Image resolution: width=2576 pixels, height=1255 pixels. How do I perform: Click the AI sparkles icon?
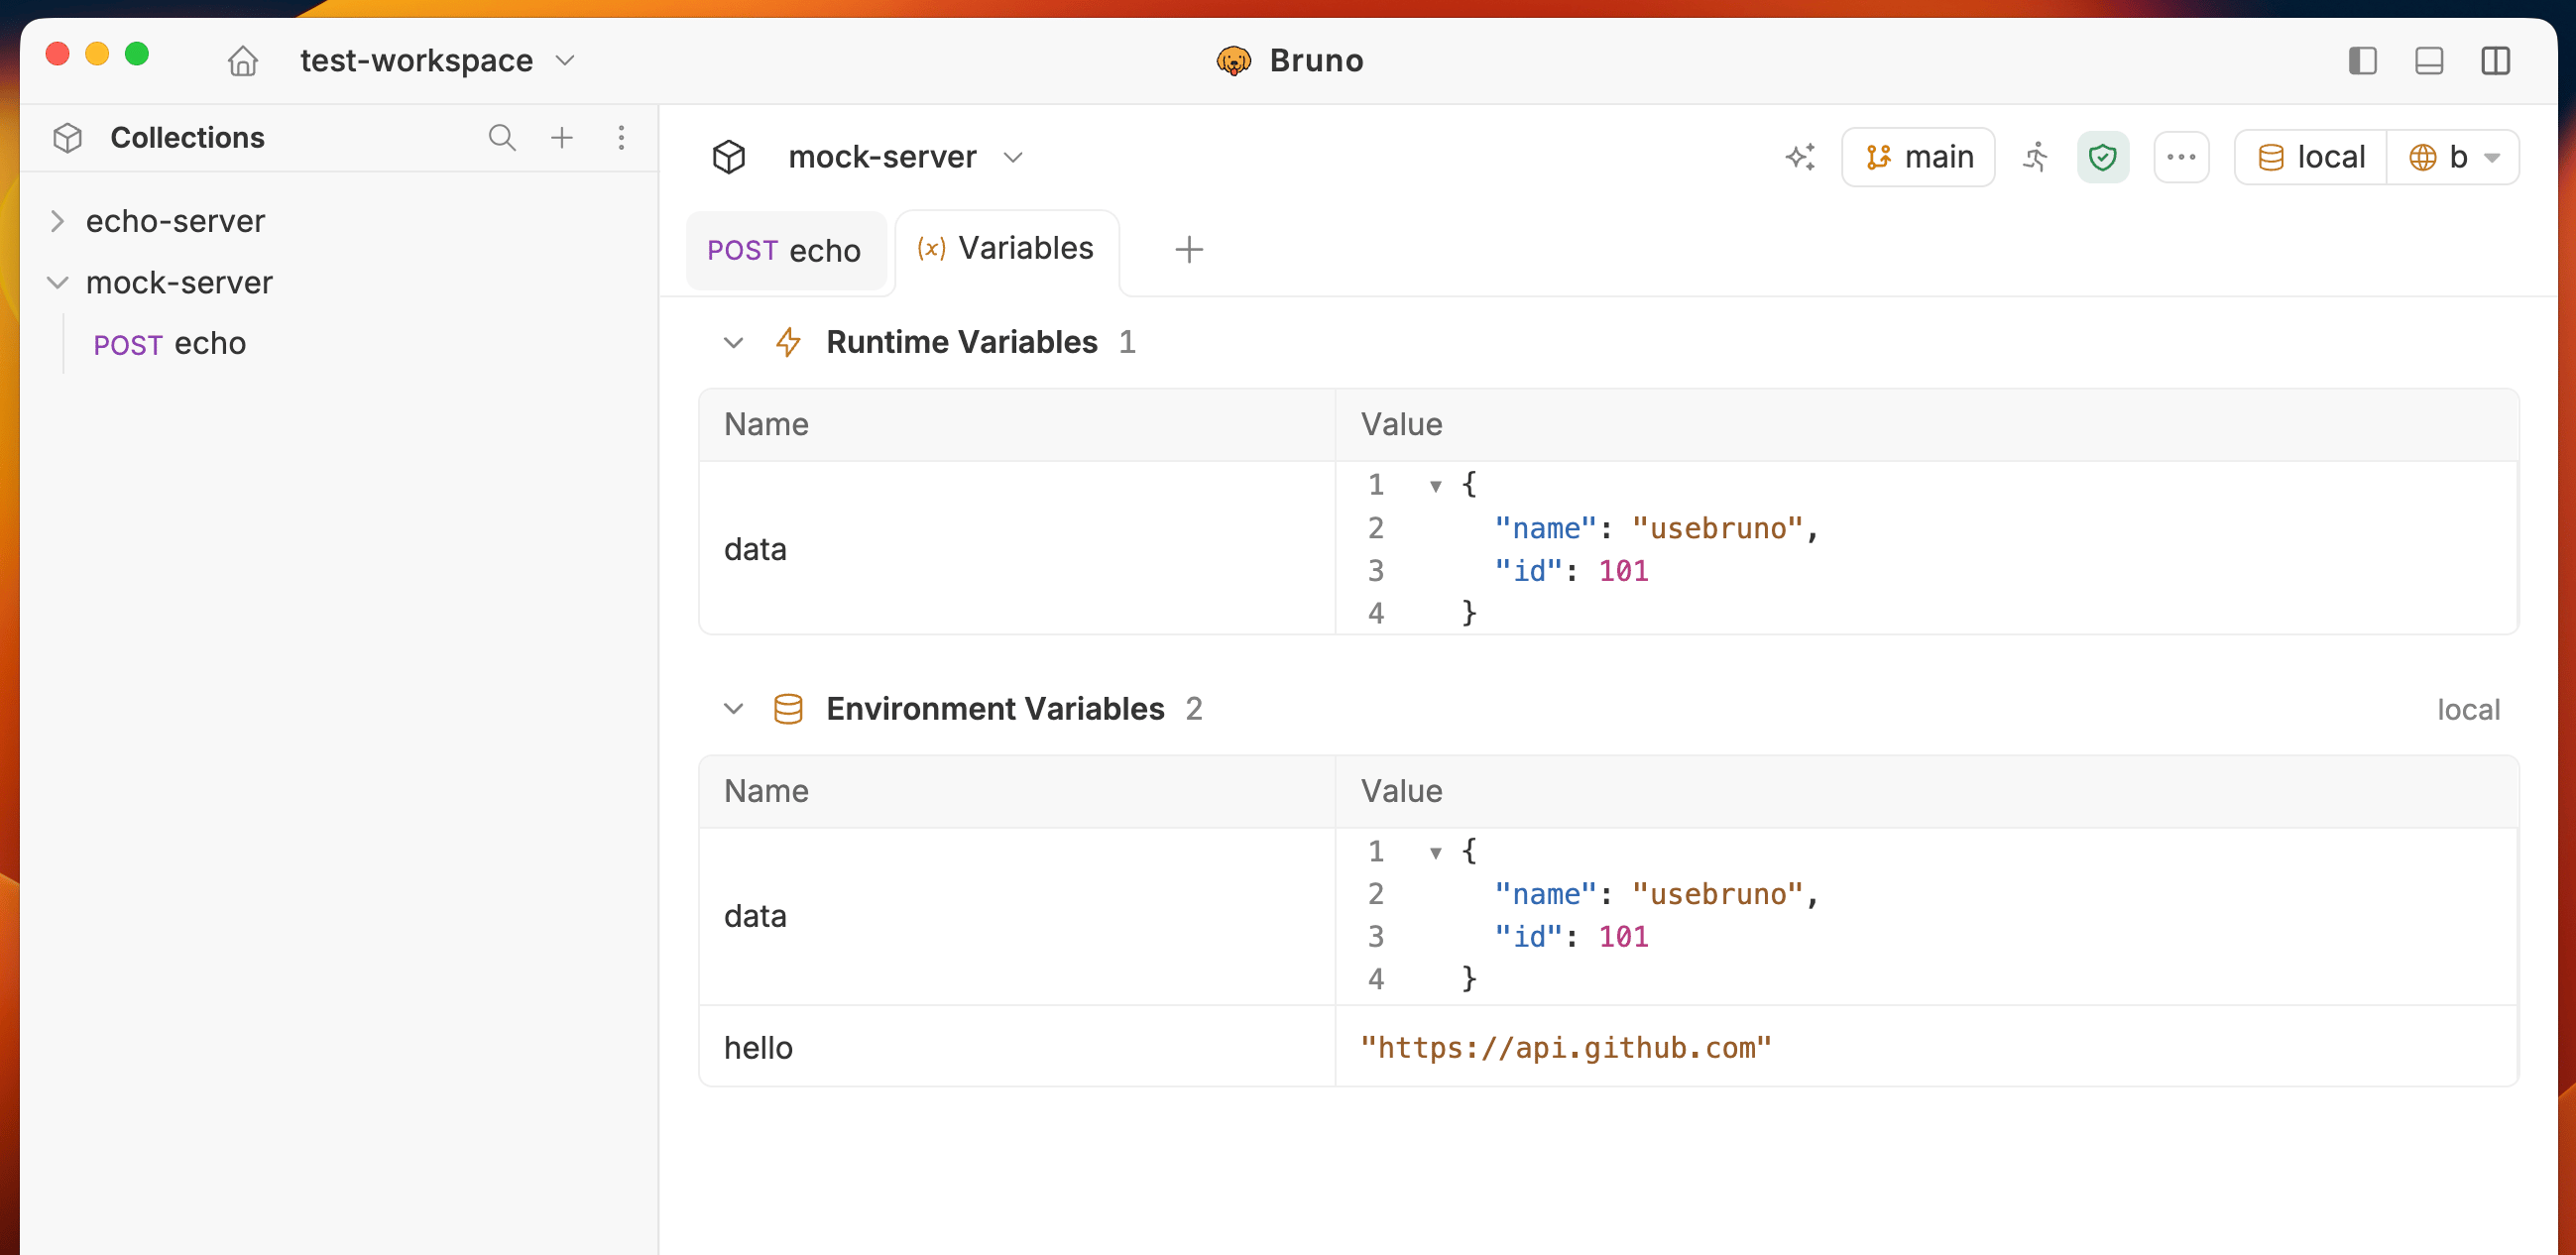click(1800, 157)
